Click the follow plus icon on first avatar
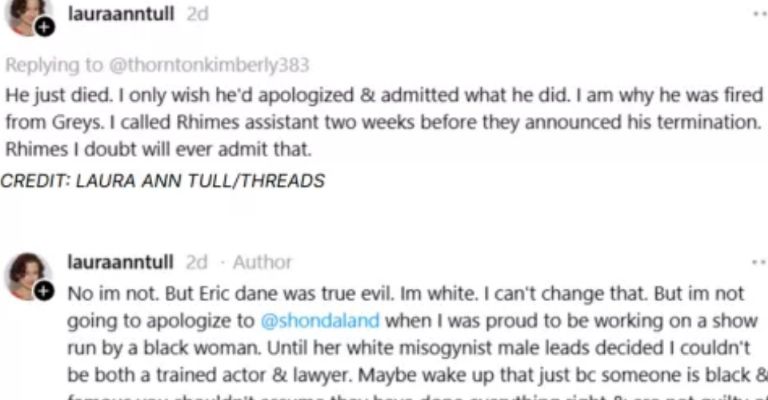The image size is (768, 400). click(x=45, y=26)
